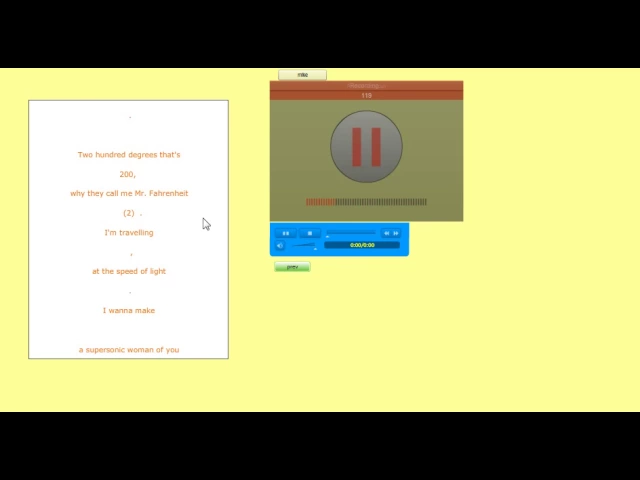Click the lyric line '200,'
This screenshot has width=640, height=480.
pos(127,174)
